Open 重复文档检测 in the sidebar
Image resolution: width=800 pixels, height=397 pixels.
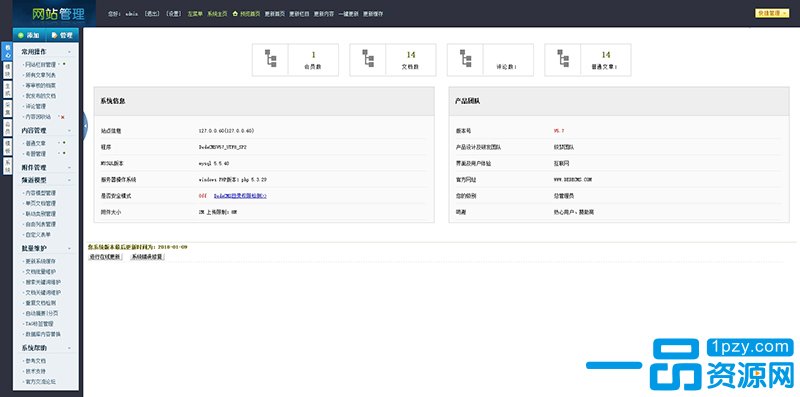(x=40, y=303)
